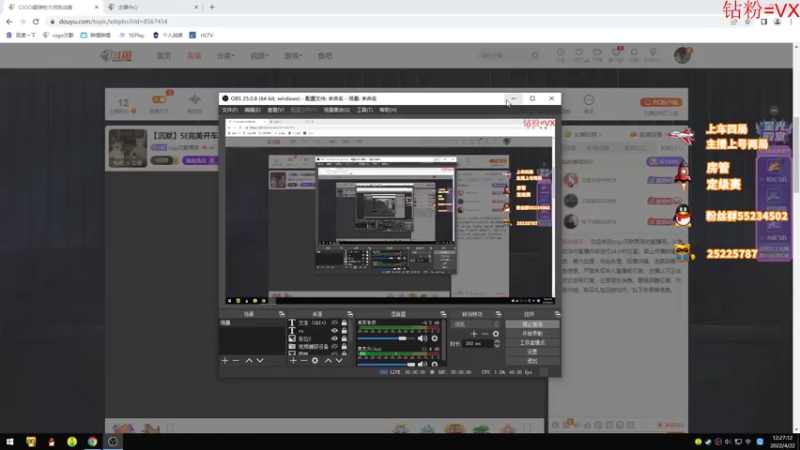Open the Windows Start menu
The image size is (800, 450).
point(10,442)
